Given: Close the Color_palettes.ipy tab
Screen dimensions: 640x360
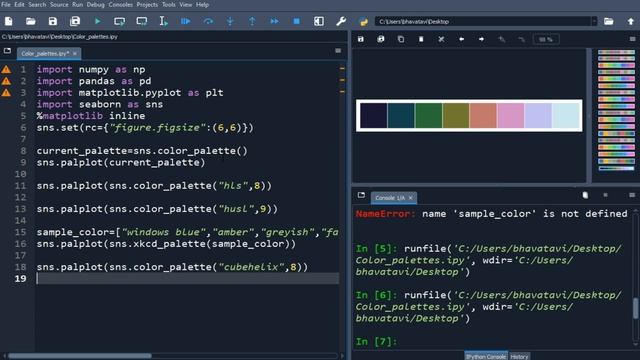Looking at the screenshot, I should [75, 53].
